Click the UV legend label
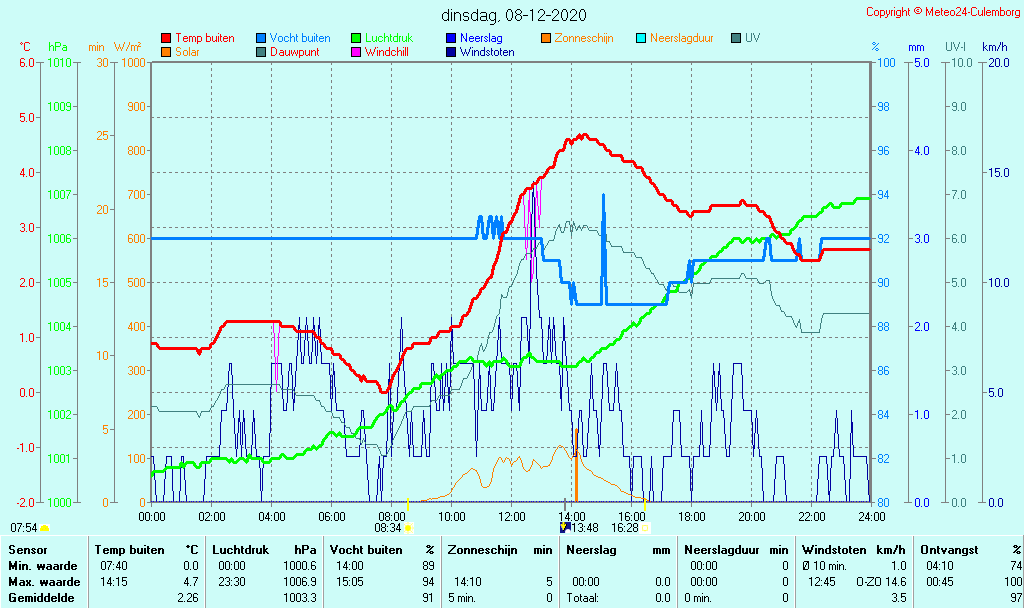This screenshot has height=608, width=1026. [x=752, y=38]
